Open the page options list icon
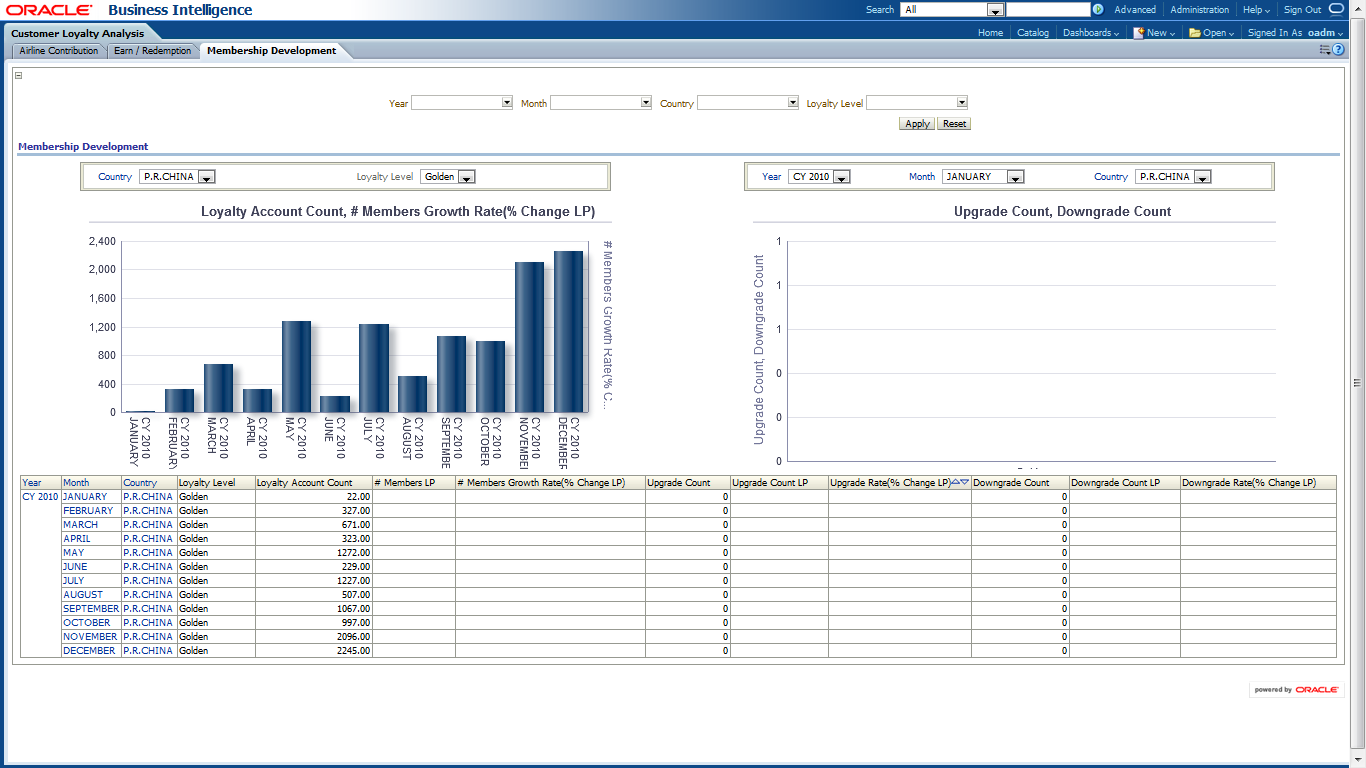1366x768 pixels. (x=1325, y=49)
